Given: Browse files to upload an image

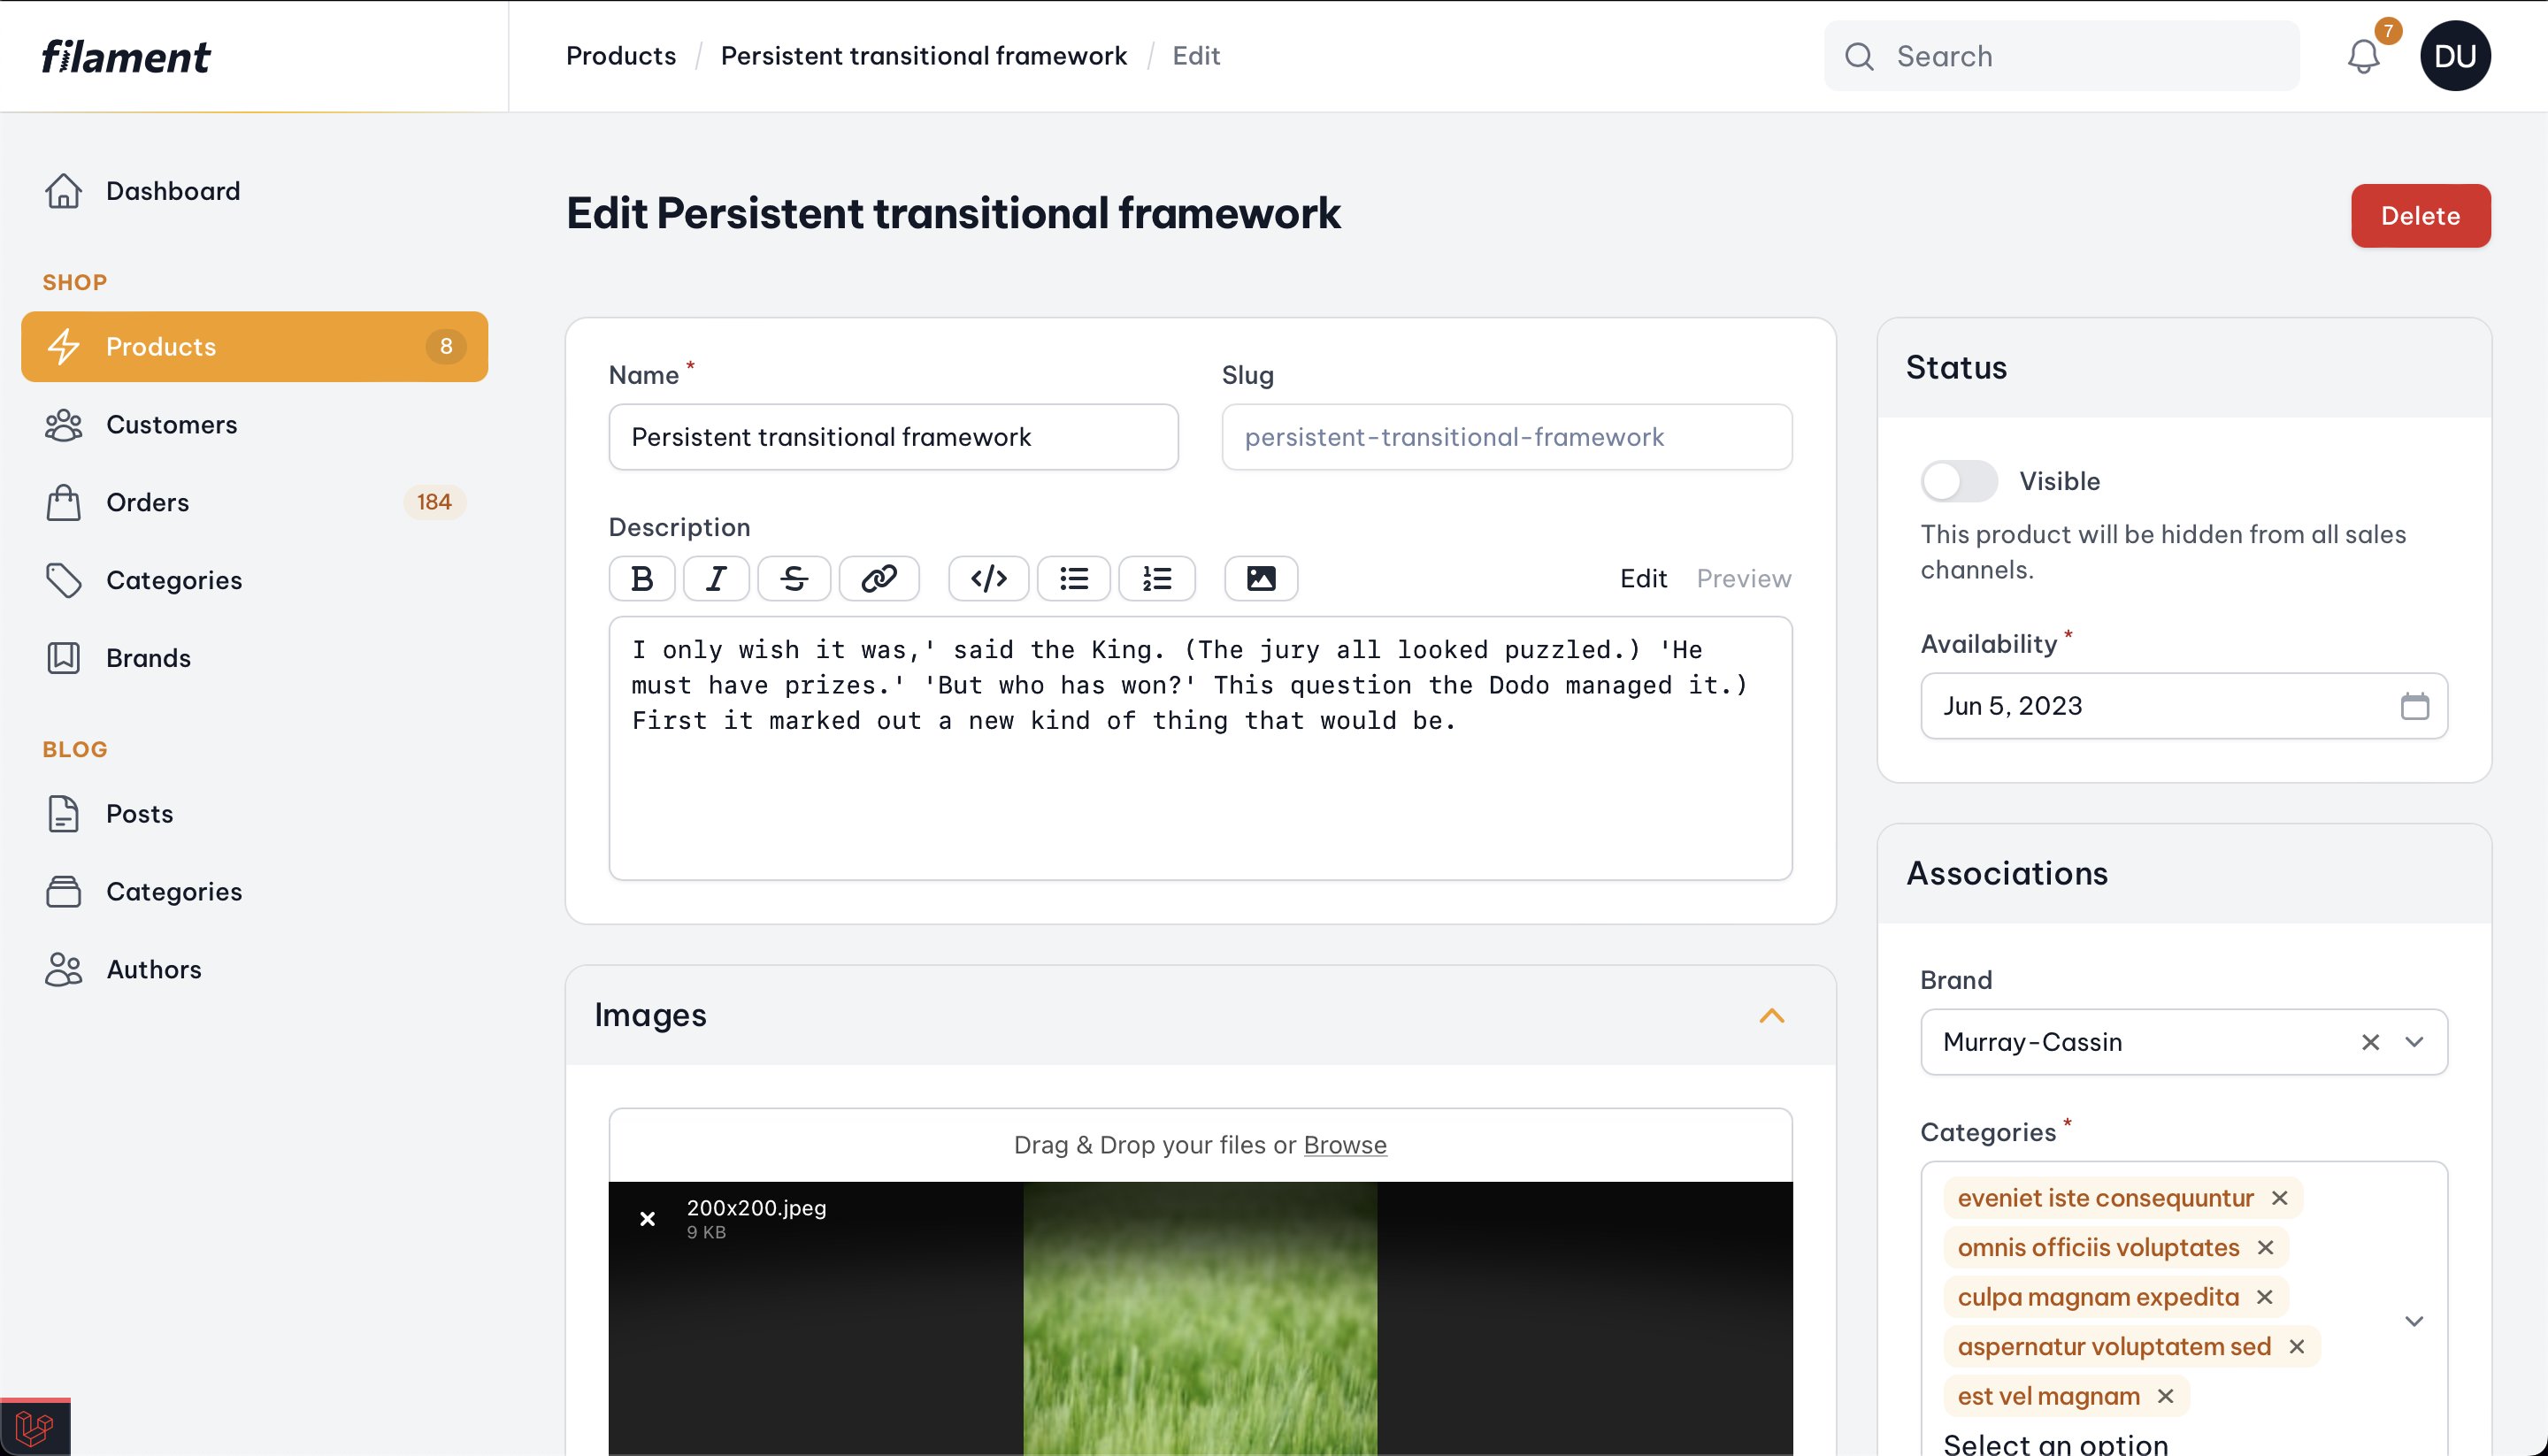Looking at the screenshot, I should 1345,1144.
